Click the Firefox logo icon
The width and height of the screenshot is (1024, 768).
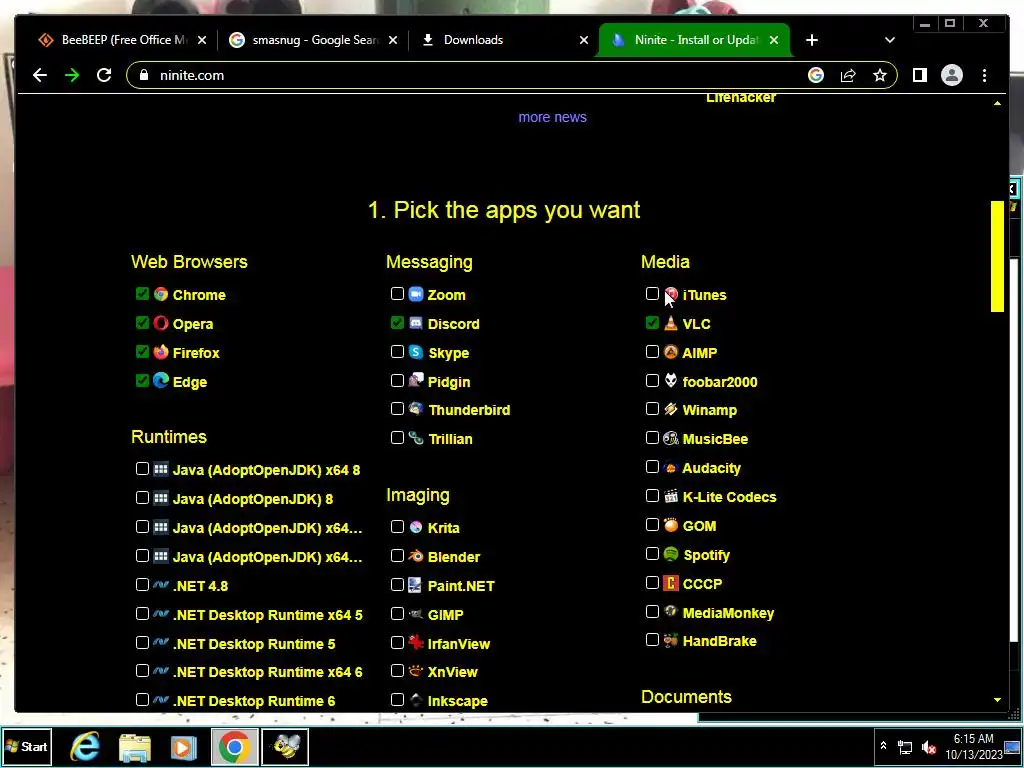click(161, 352)
